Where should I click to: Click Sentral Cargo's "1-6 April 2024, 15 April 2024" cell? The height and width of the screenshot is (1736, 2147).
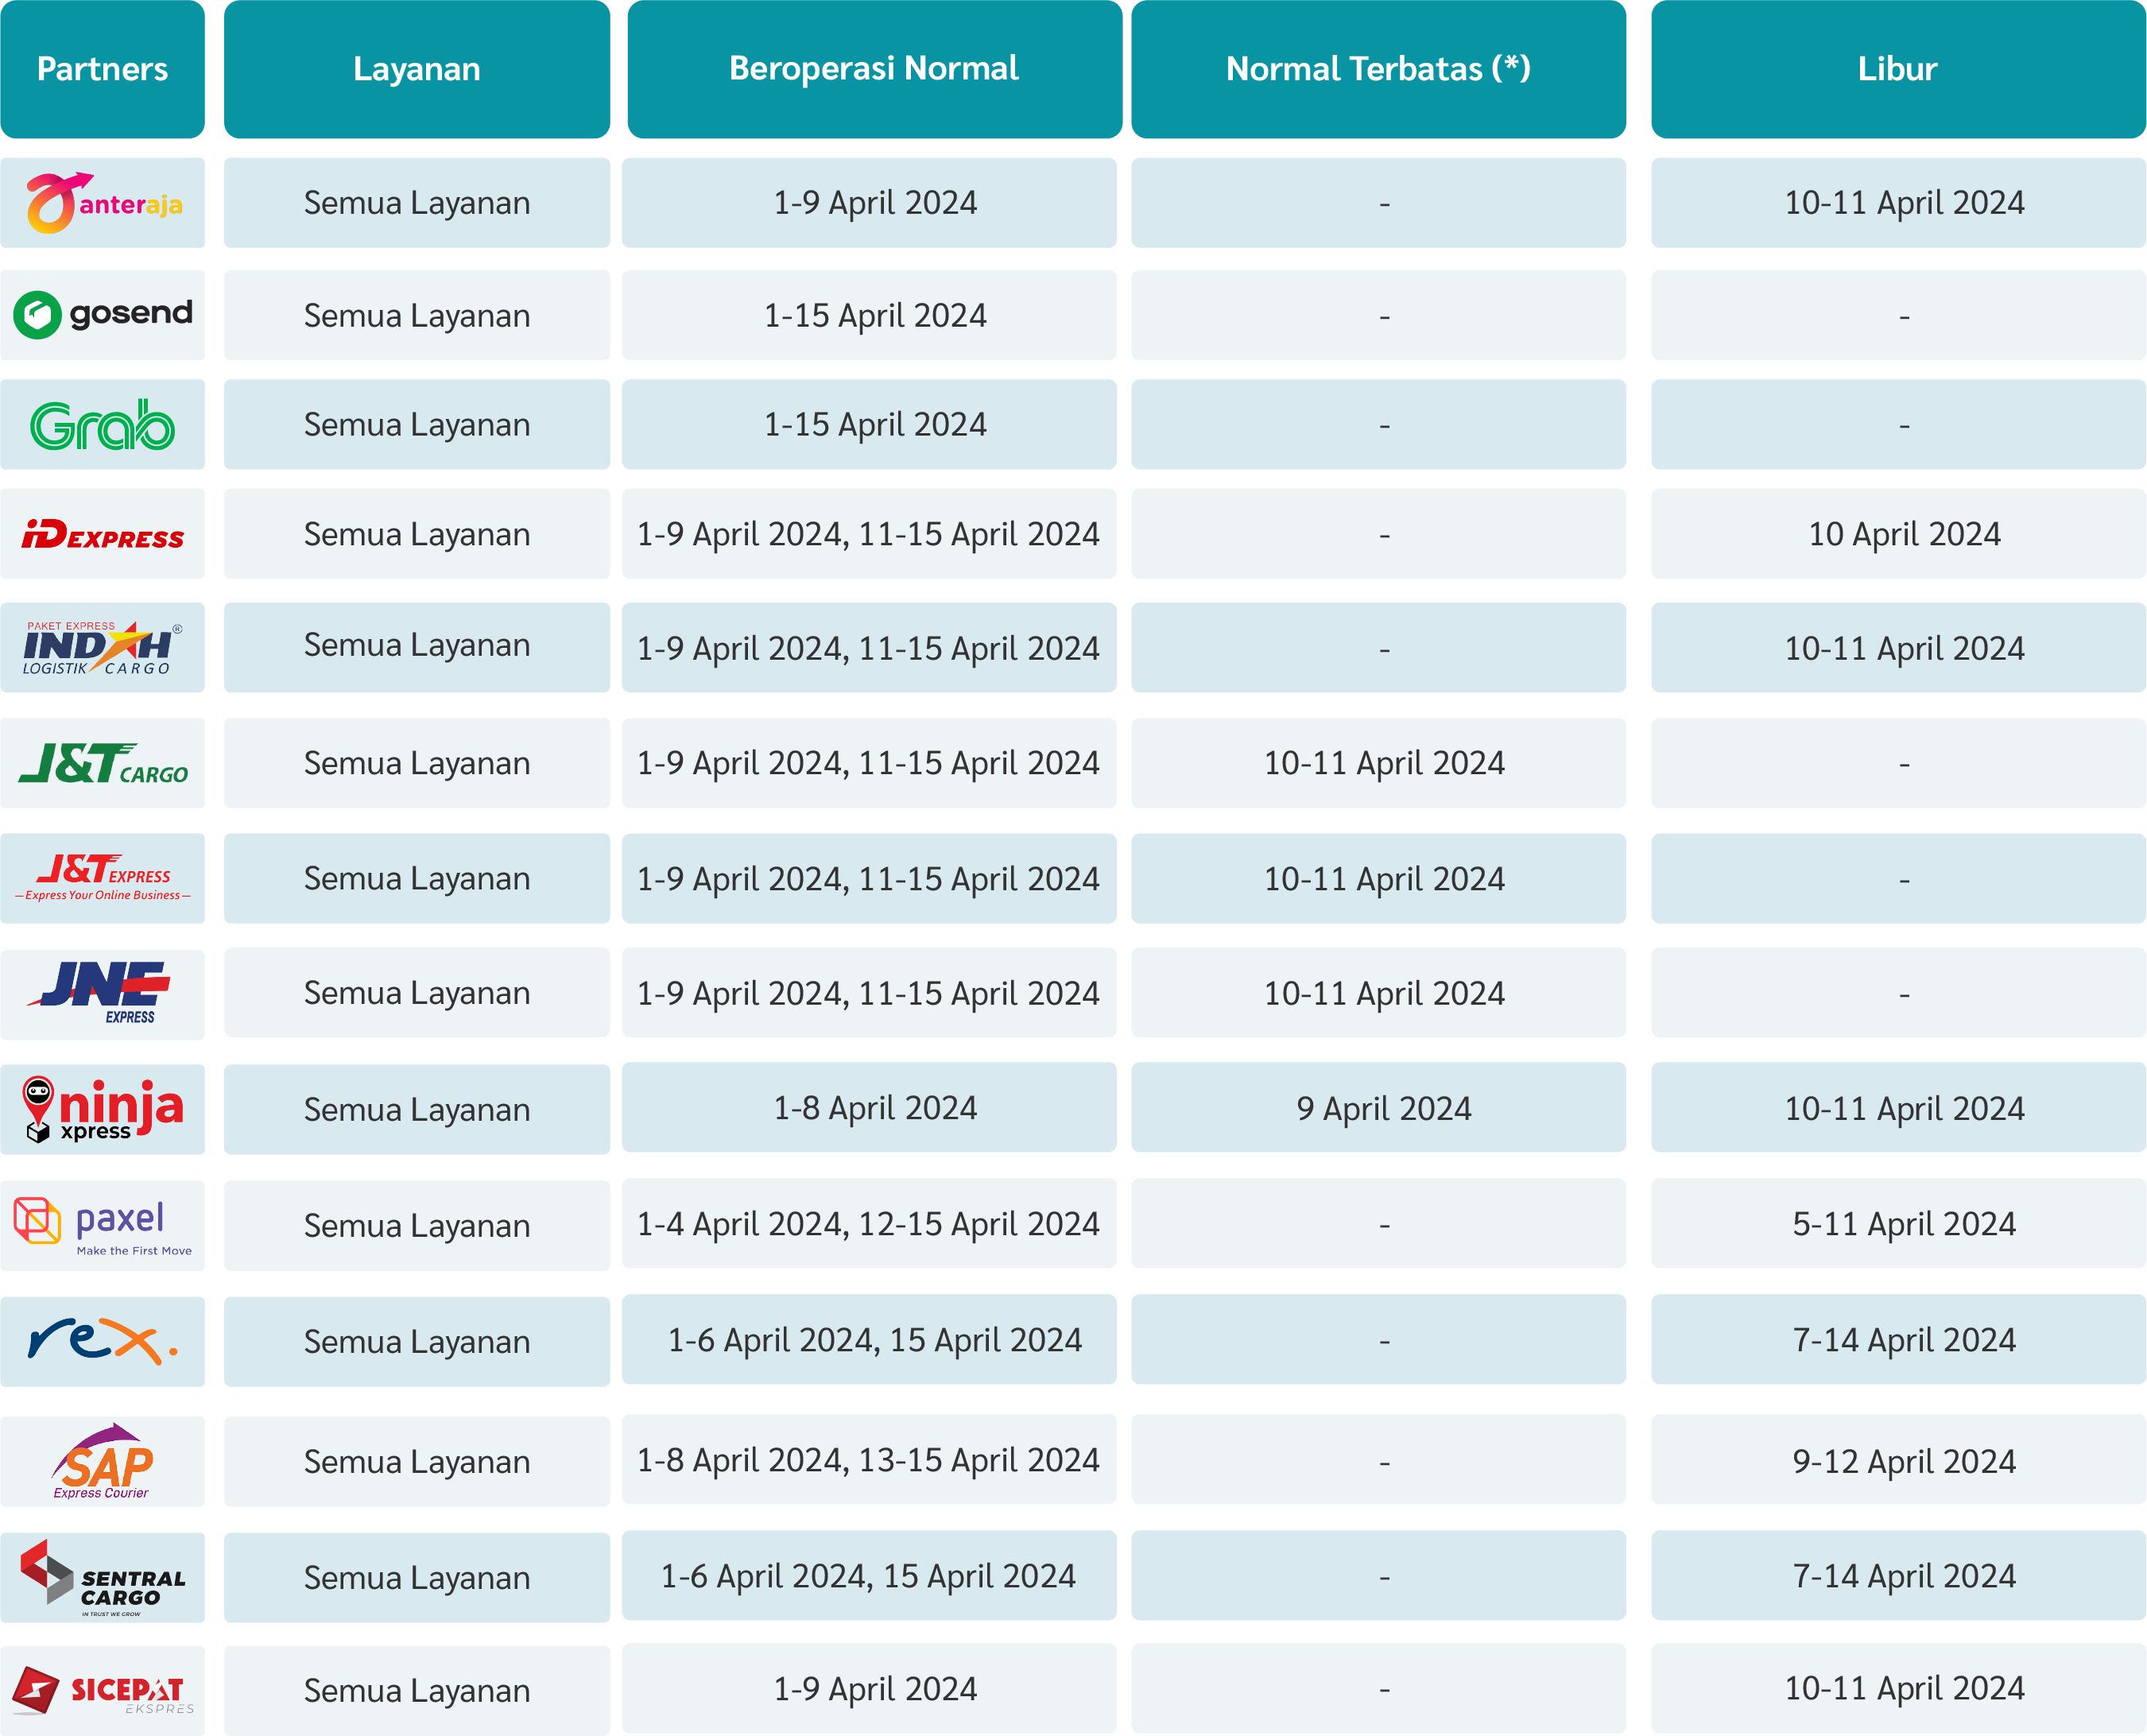869,1575
